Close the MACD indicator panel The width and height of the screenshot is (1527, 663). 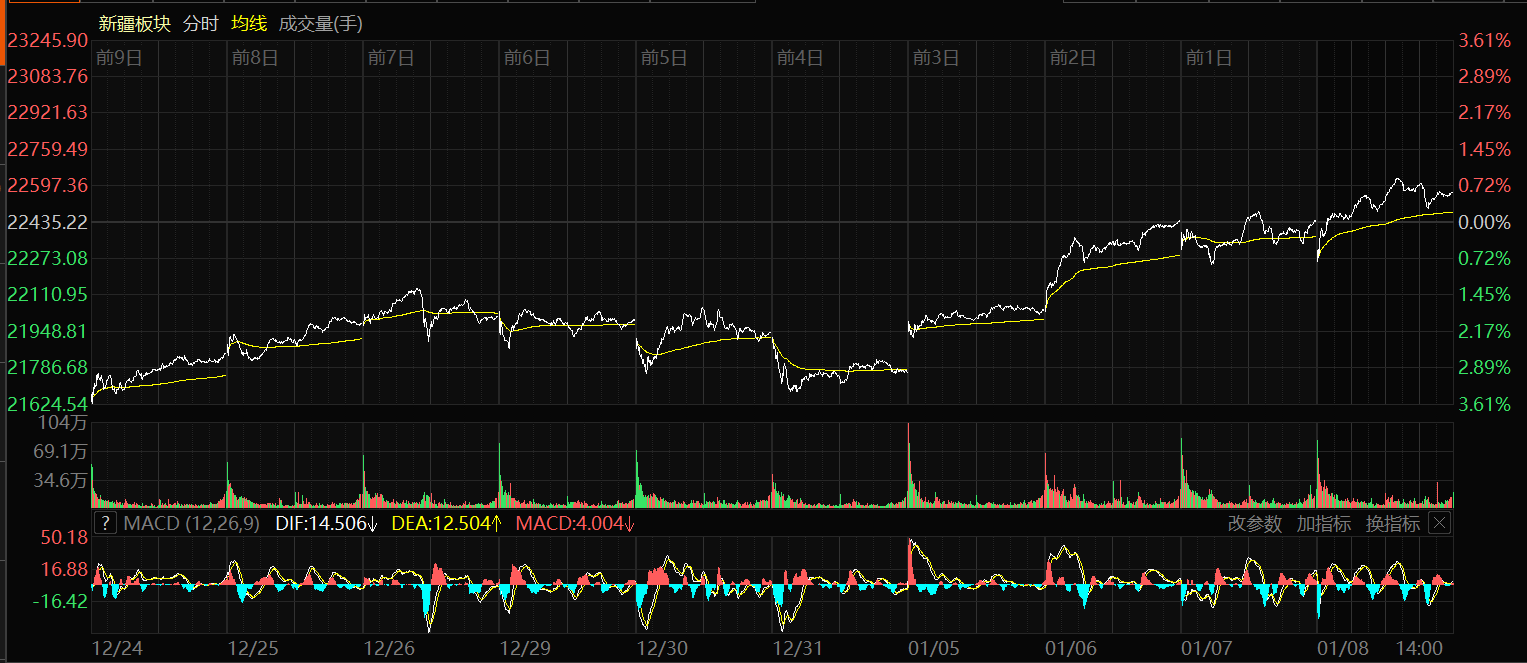pos(1439,523)
